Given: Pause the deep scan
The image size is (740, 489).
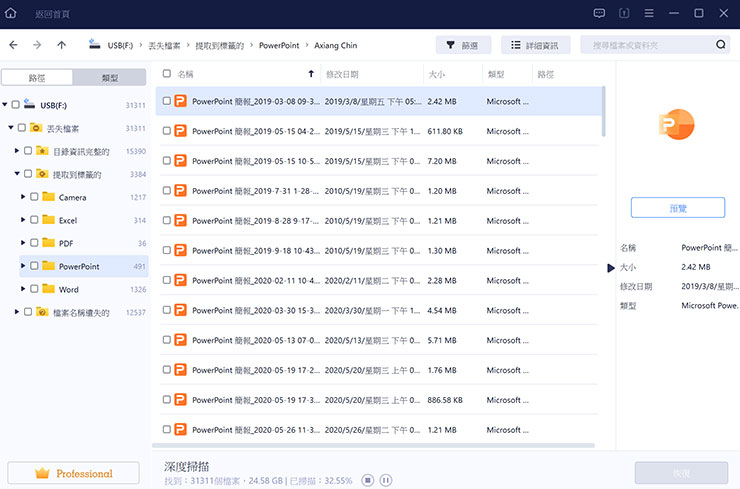Looking at the screenshot, I should pos(386,481).
